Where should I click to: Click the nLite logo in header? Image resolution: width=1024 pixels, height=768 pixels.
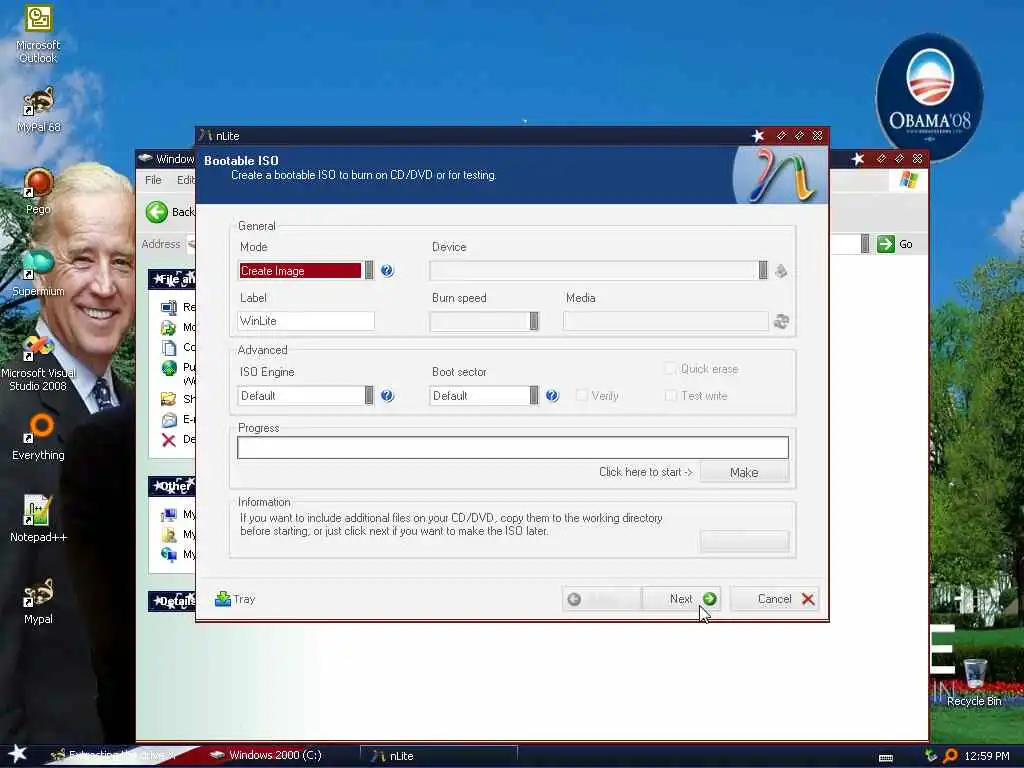click(x=781, y=175)
